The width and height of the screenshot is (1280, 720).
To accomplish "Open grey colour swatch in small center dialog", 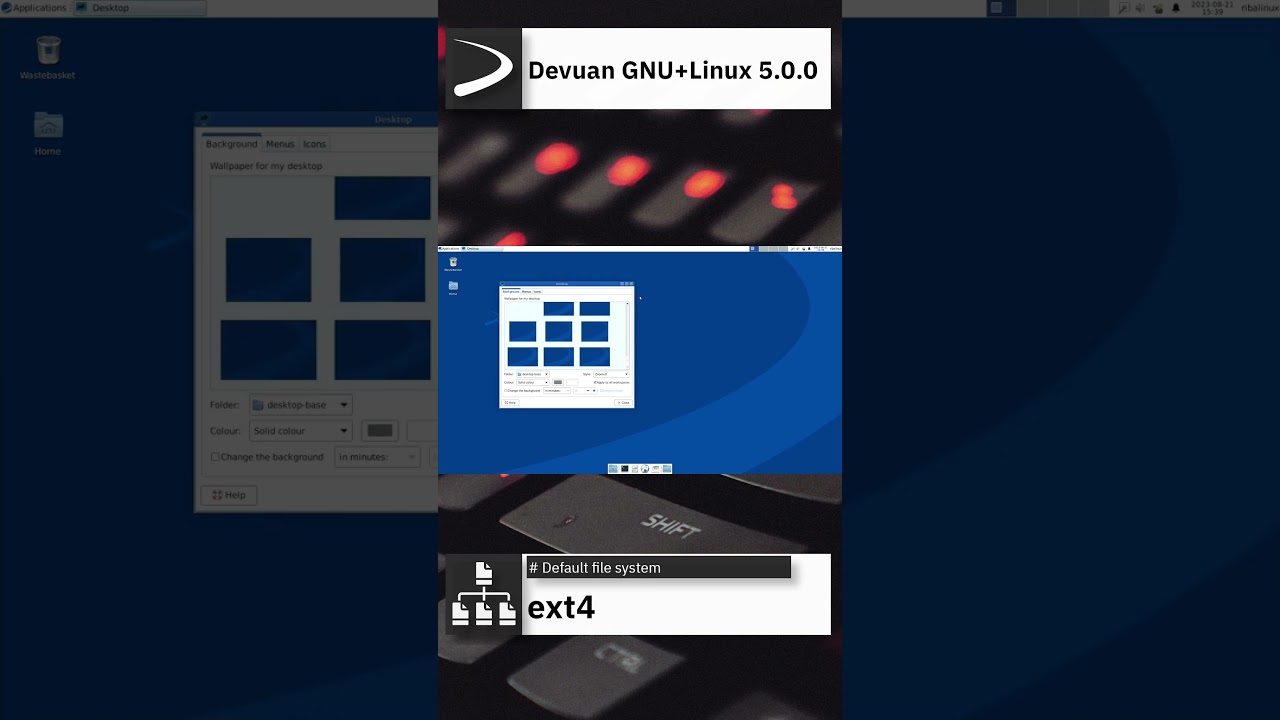I will [558, 382].
